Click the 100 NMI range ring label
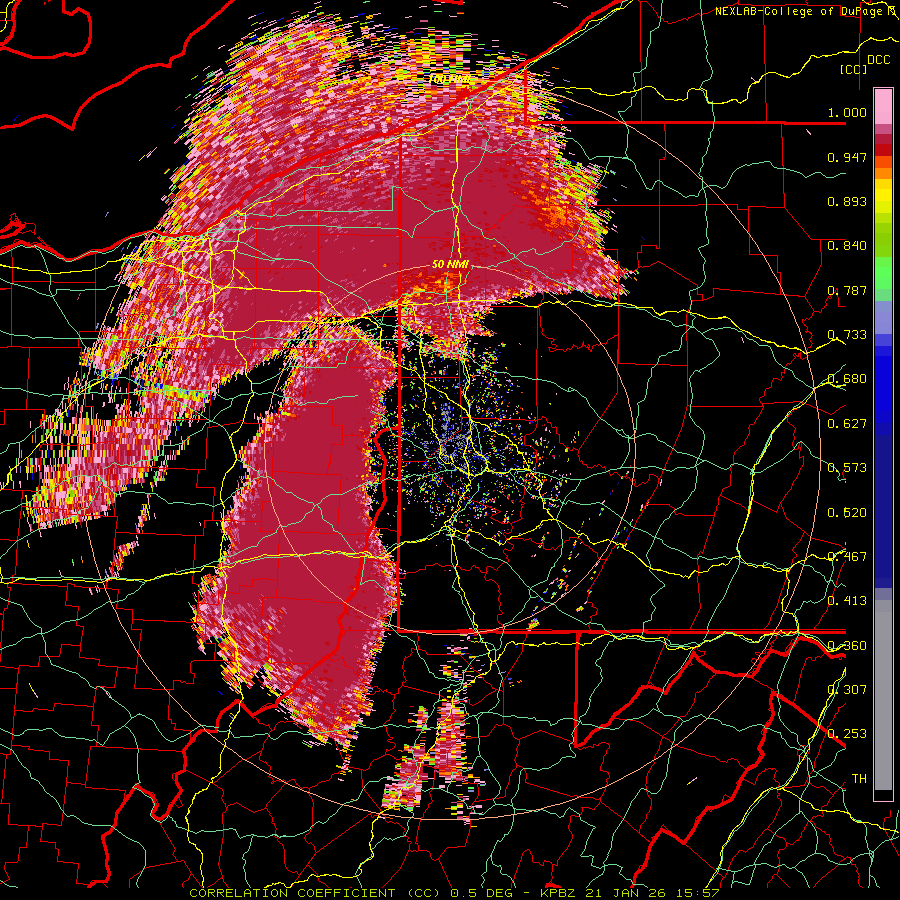 click(x=450, y=79)
